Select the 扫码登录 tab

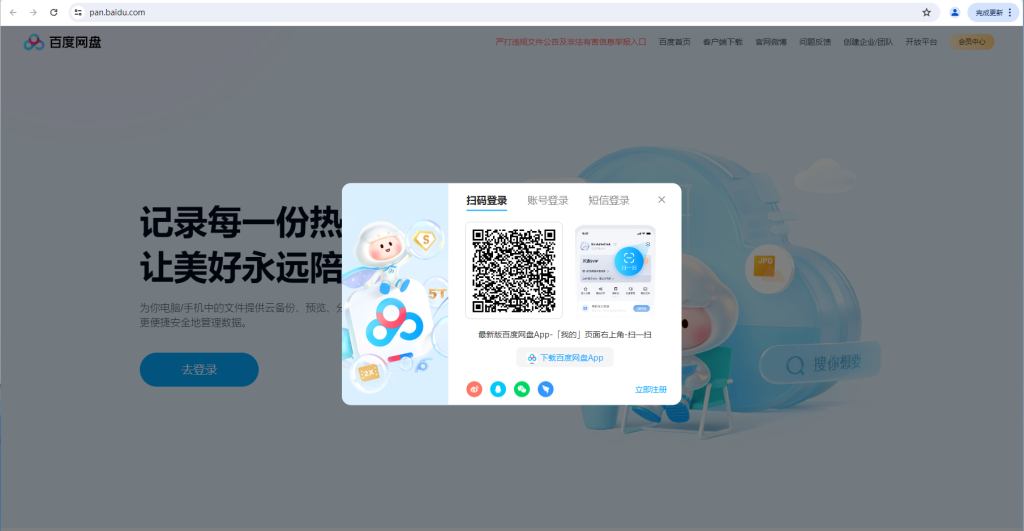coord(487,201)
